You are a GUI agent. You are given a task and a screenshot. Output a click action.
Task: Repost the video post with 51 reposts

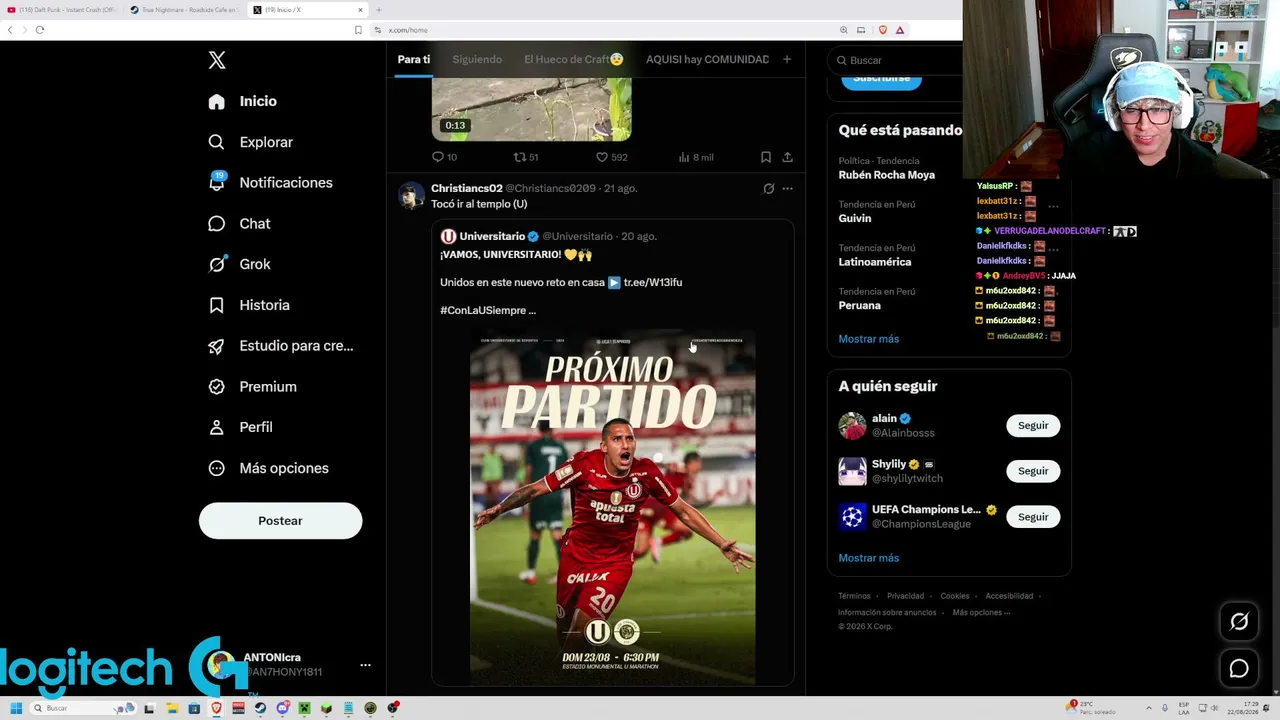pyautogui.click(x=526, y=157)
